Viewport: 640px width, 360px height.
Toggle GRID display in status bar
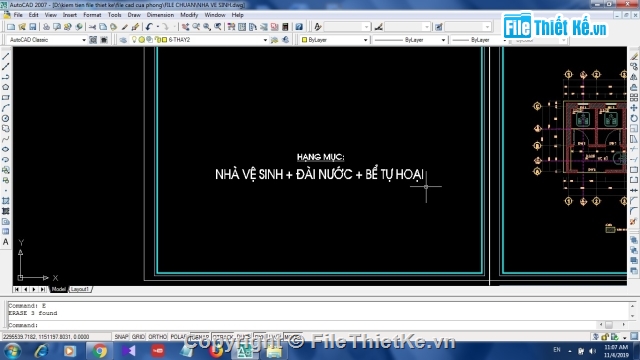click(138, 337)
